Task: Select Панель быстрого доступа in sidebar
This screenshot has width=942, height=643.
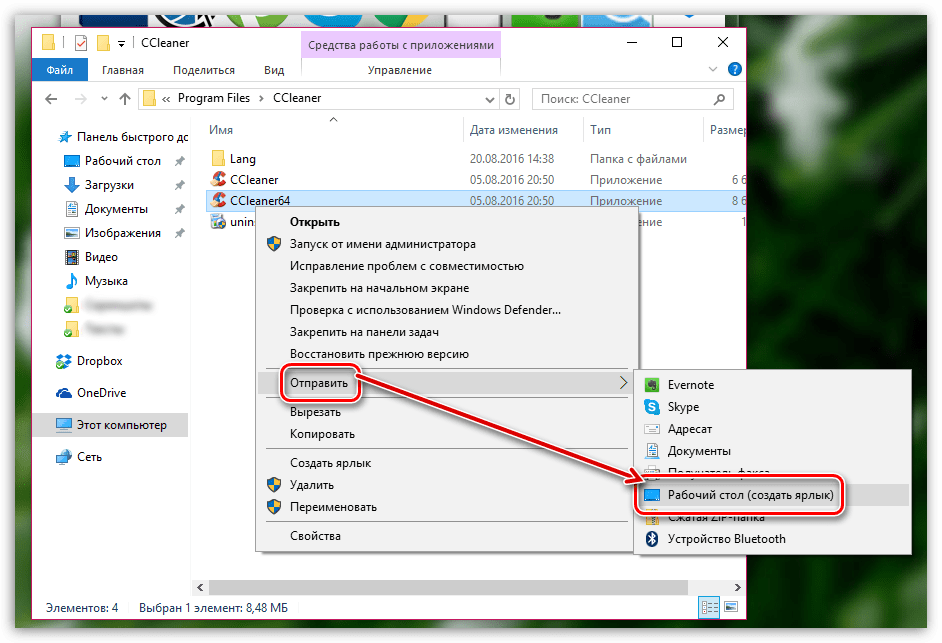Action: tap(124, 137)
